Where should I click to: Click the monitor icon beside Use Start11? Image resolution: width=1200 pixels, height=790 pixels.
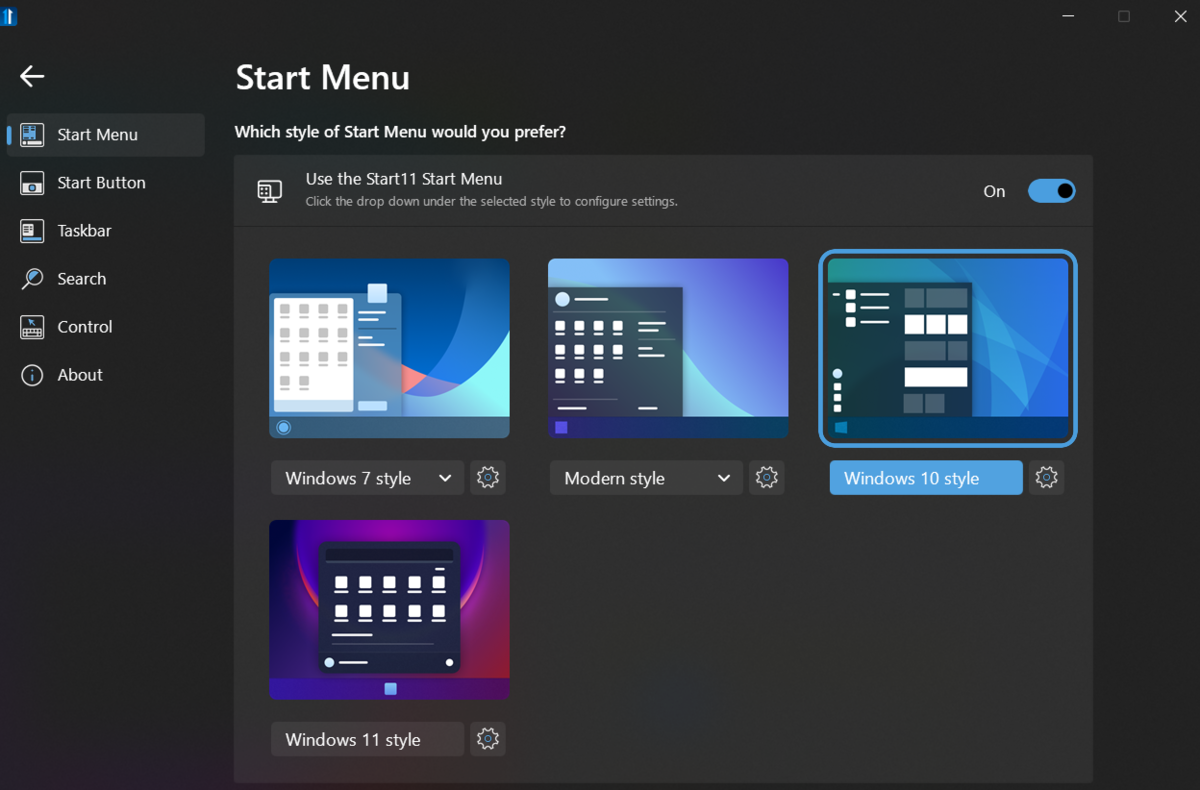(269, 191)
